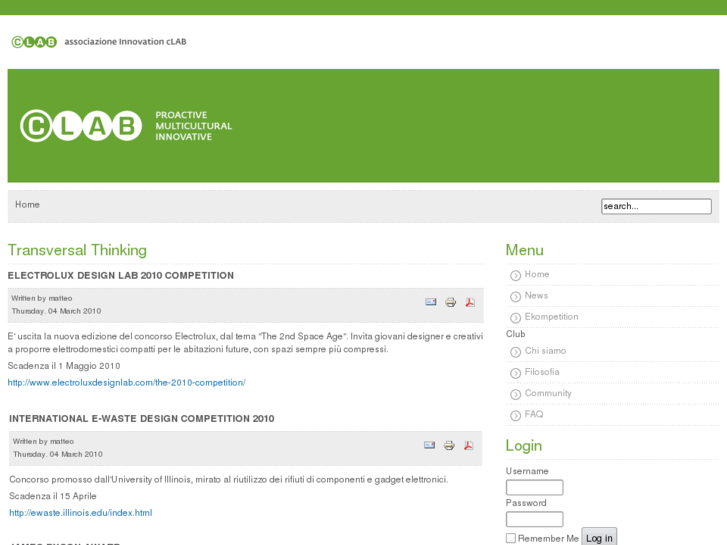Open the FAQ menu item
The height and width of the screenshot is (545, 727).
coord(534,414)
